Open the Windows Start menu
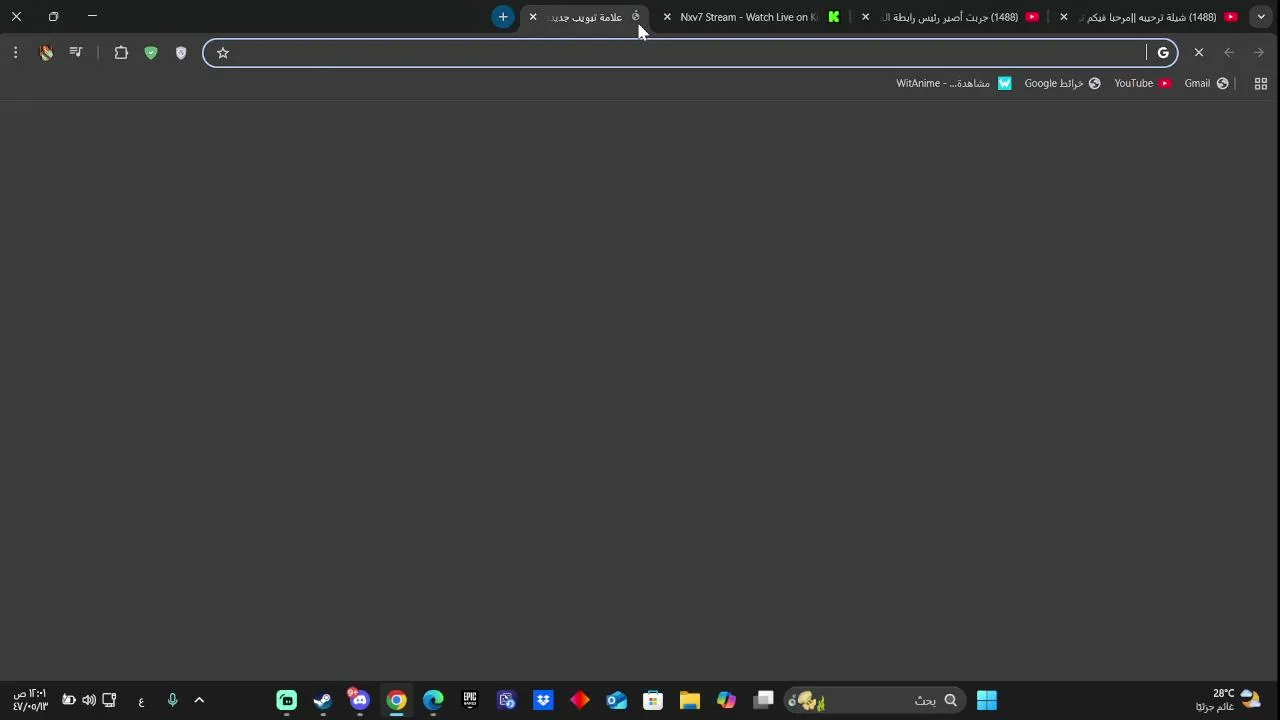1280x720 pixels. (x=987, y=700)
